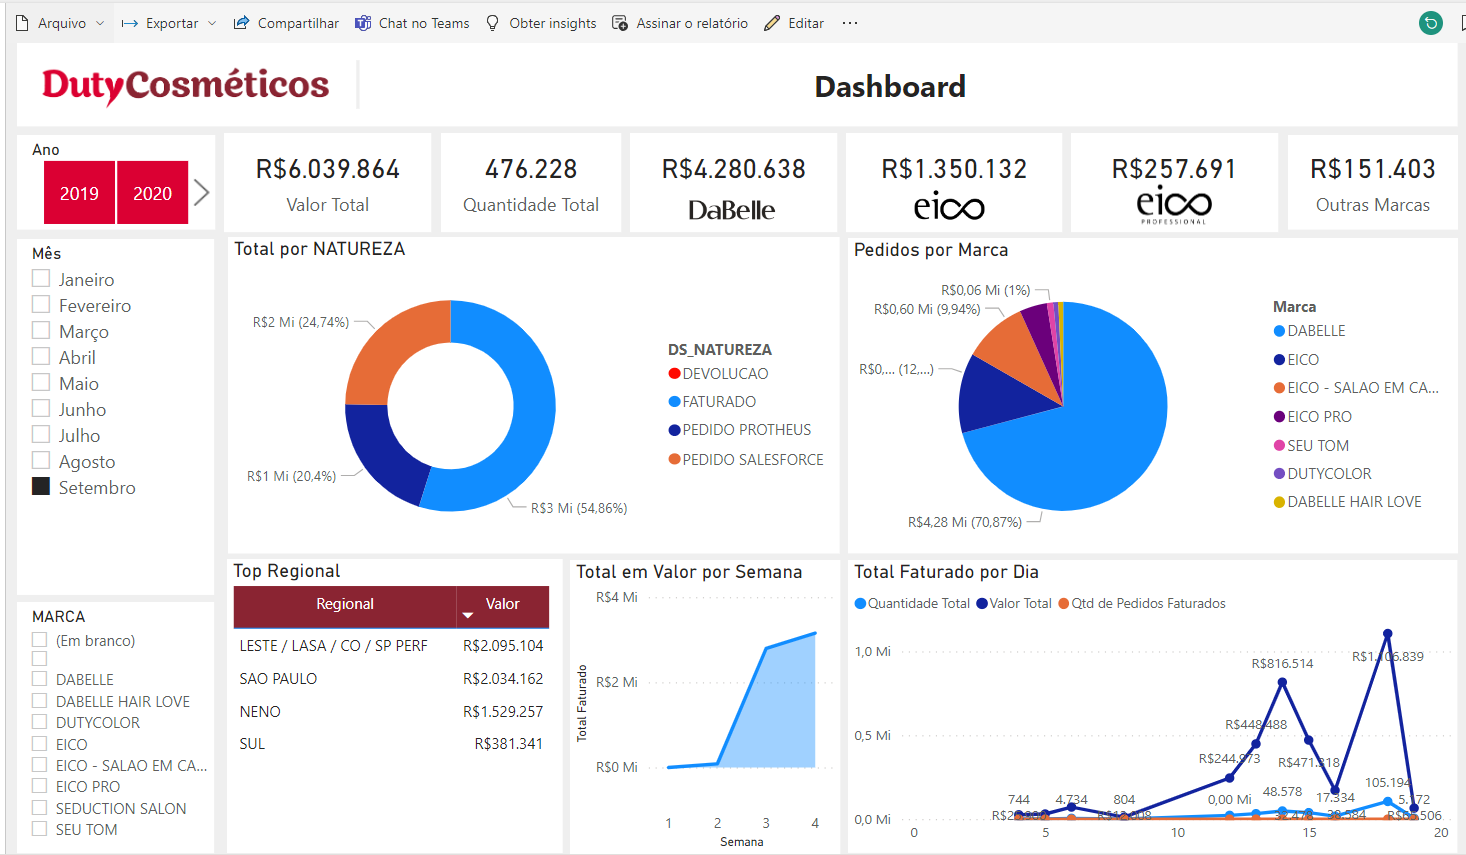The image size is (1466, 855).
Task: Check the DABELLE brand checkbox
Action: point(40,679)
